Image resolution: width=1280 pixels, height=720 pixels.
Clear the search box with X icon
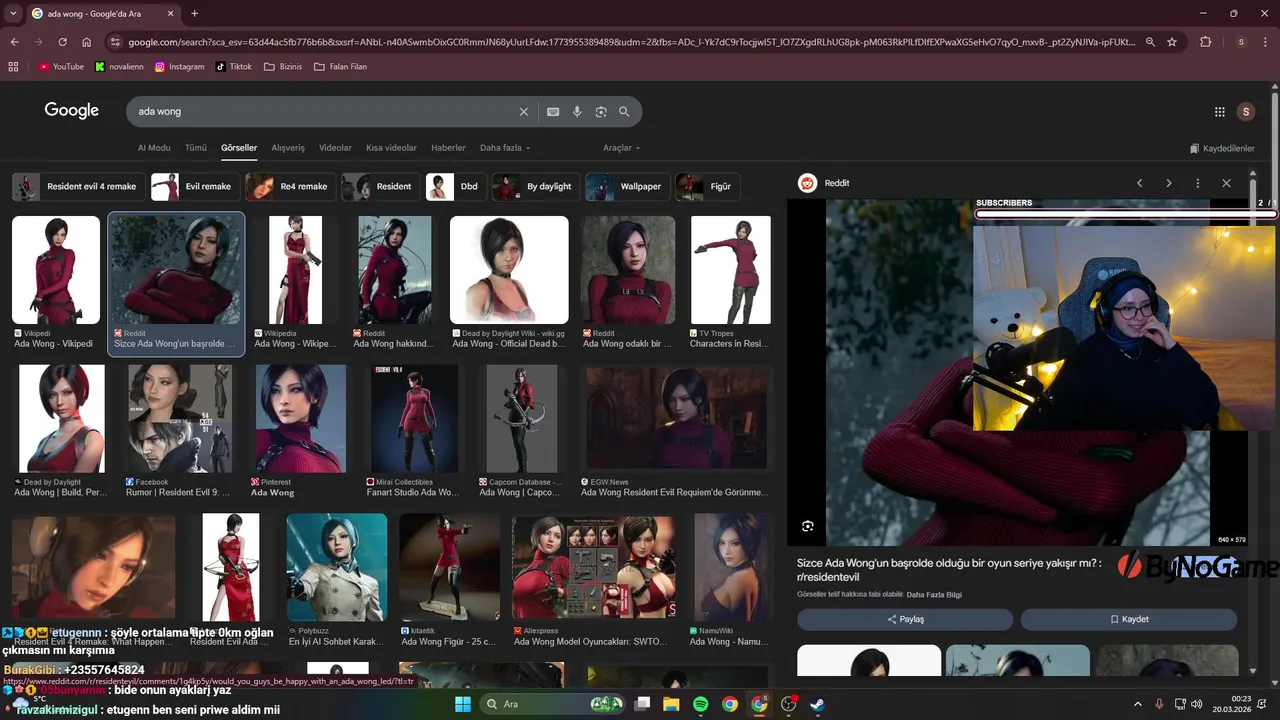(523, 112)
